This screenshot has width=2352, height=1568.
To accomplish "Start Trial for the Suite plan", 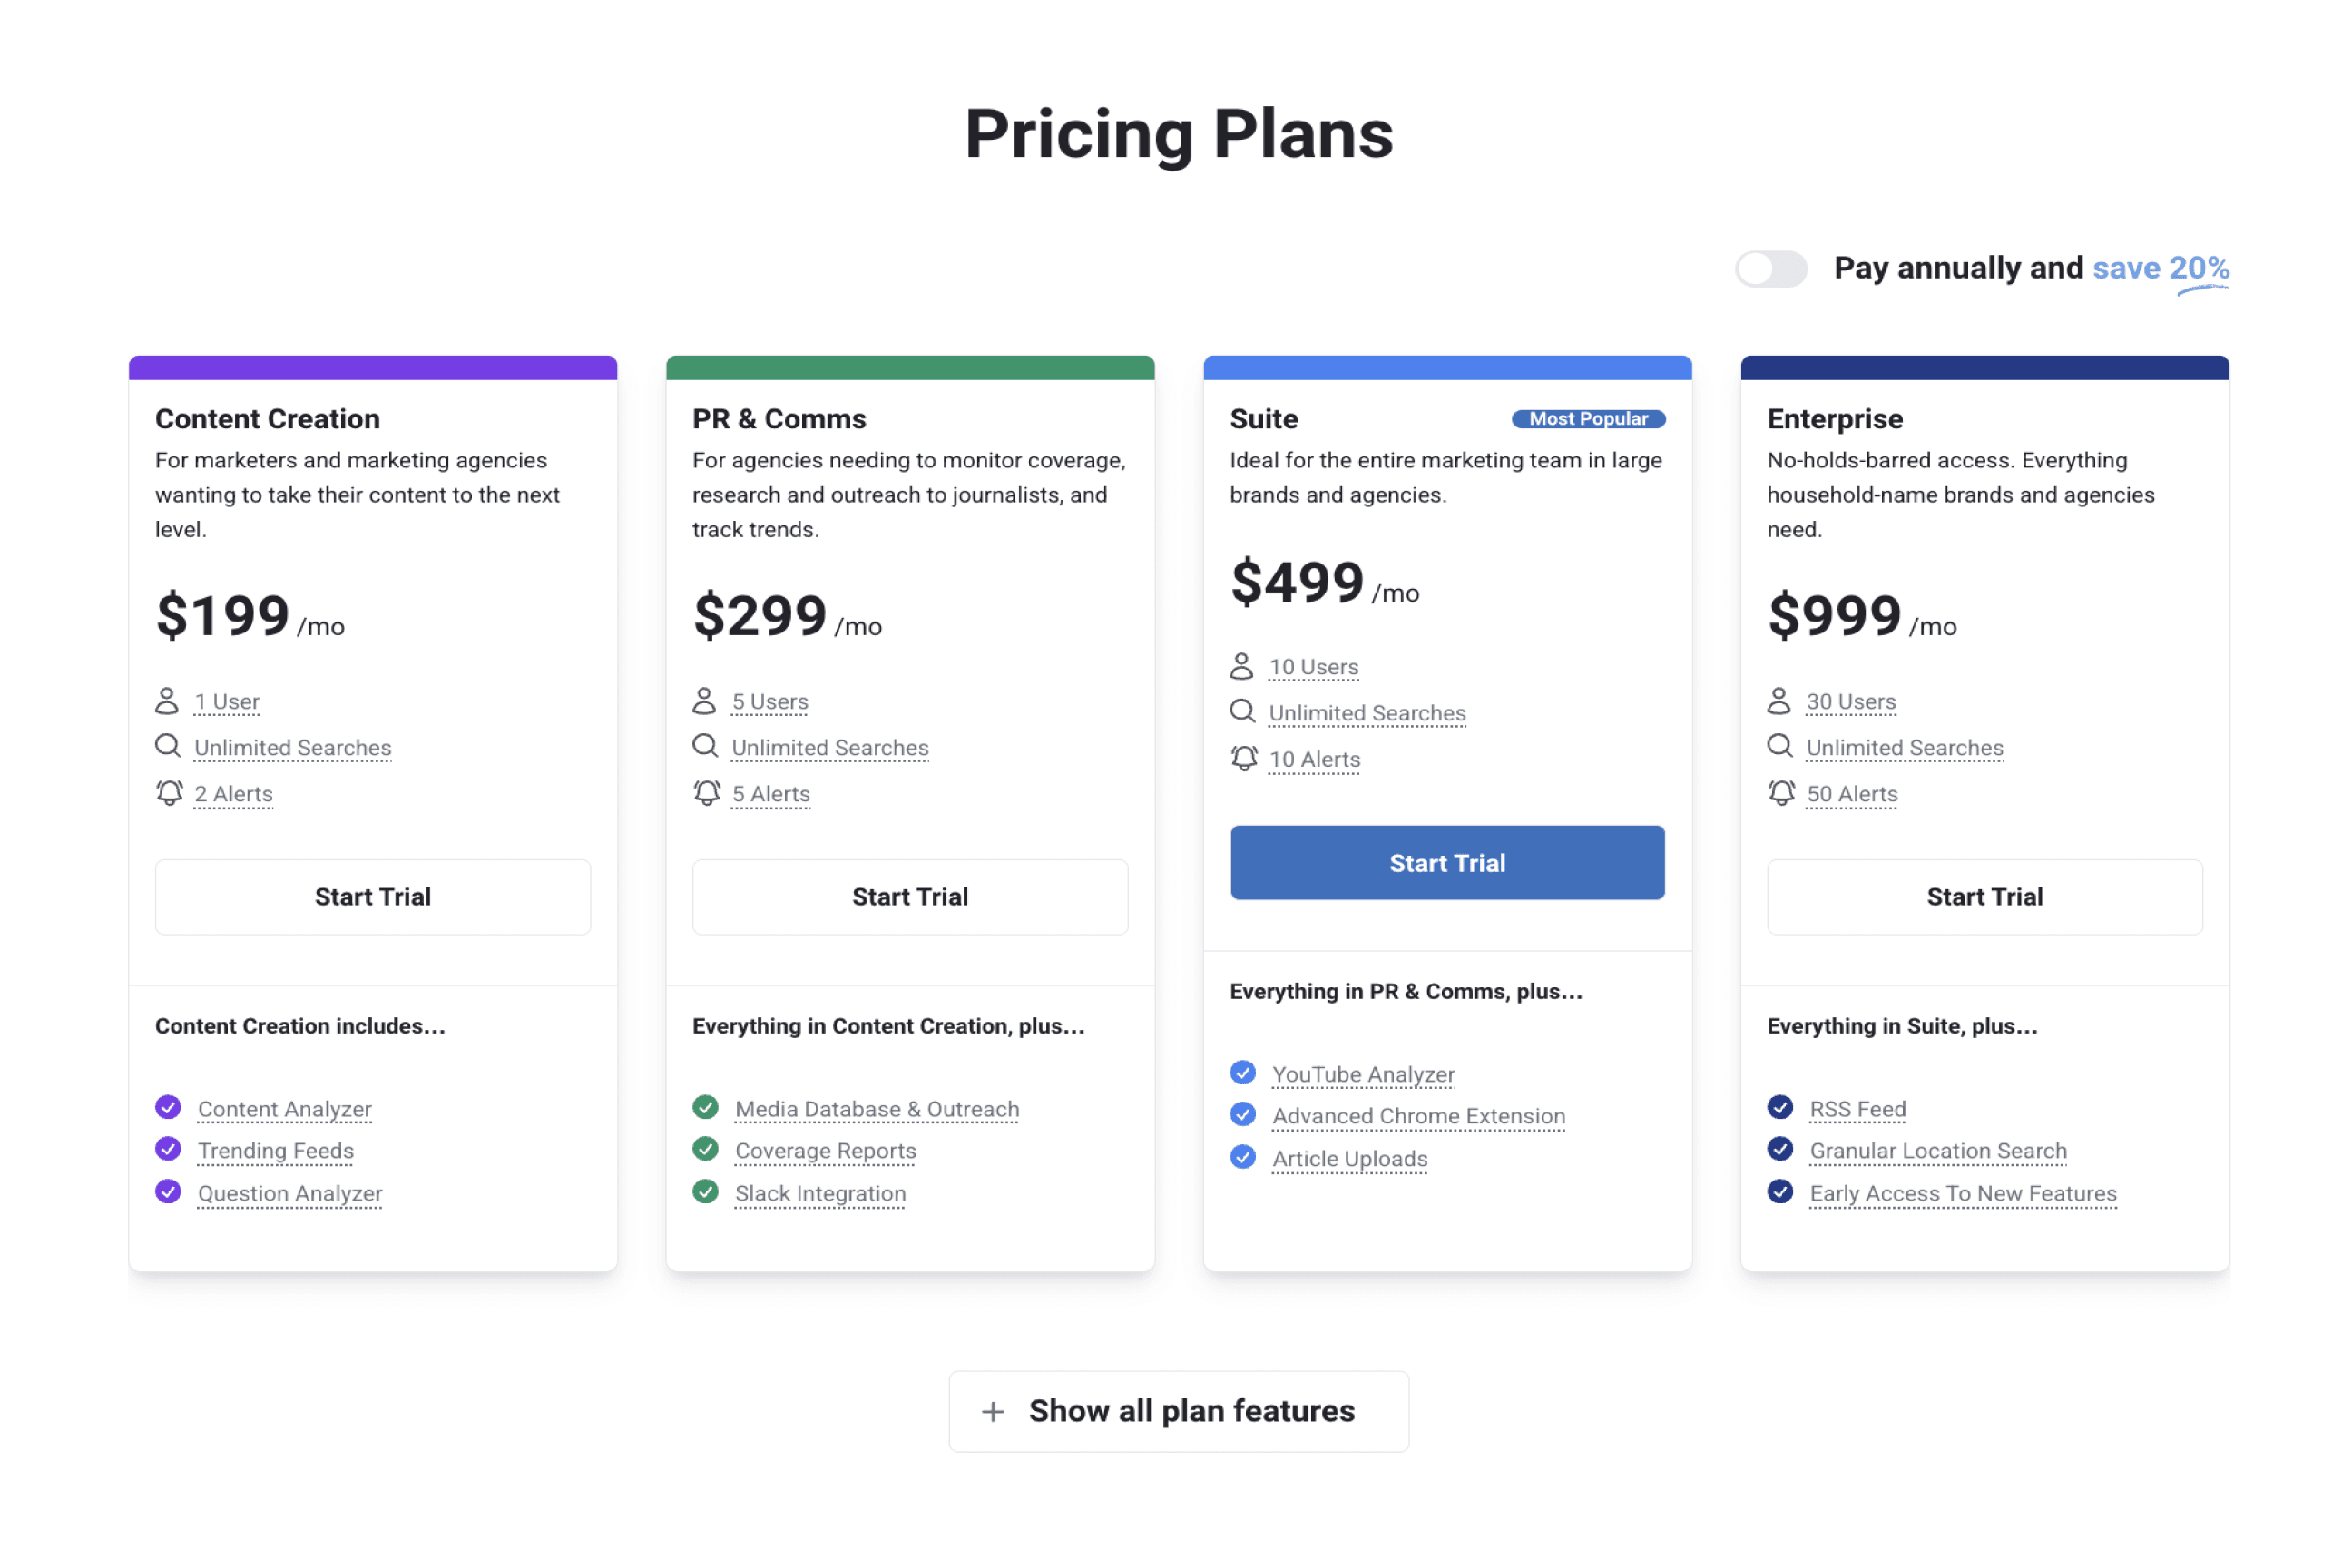I will pyautogui.click(x=1446, y=862).
